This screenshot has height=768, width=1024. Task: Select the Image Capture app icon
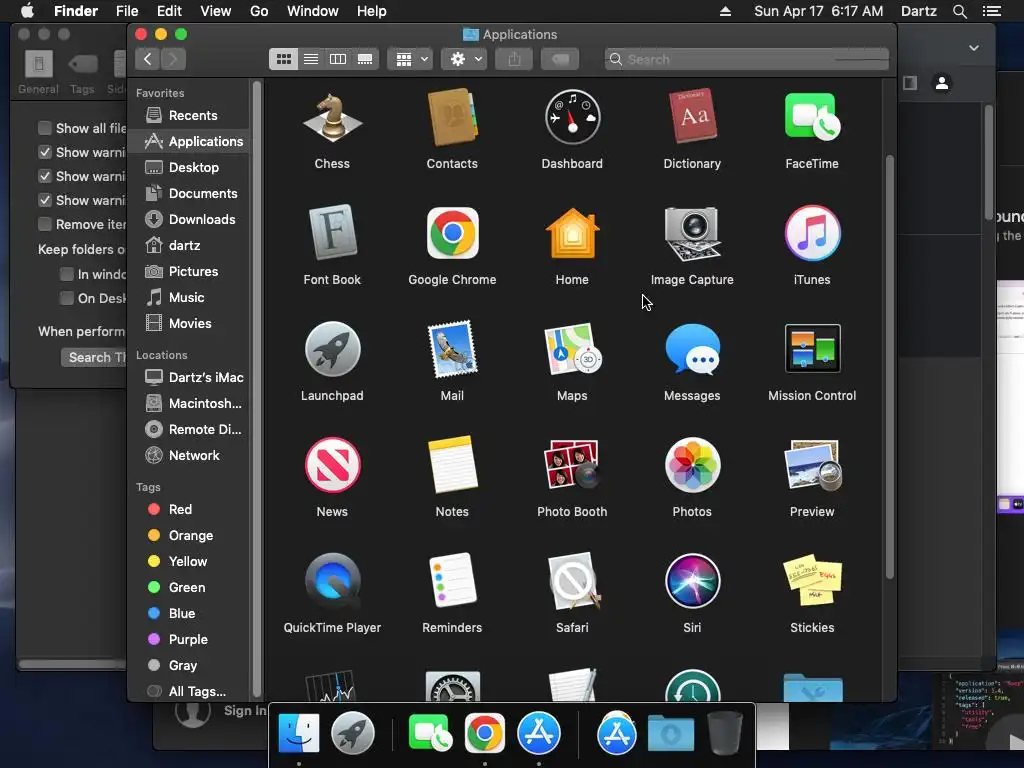pyautogui.click(x=692, y=233)
